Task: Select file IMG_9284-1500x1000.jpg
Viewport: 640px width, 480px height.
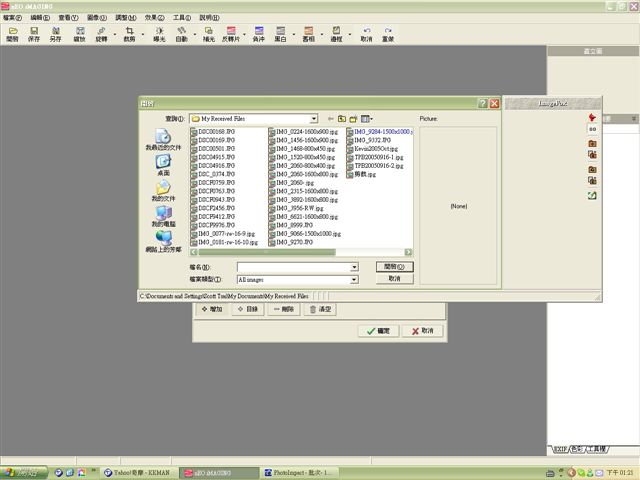Action: 380,132
